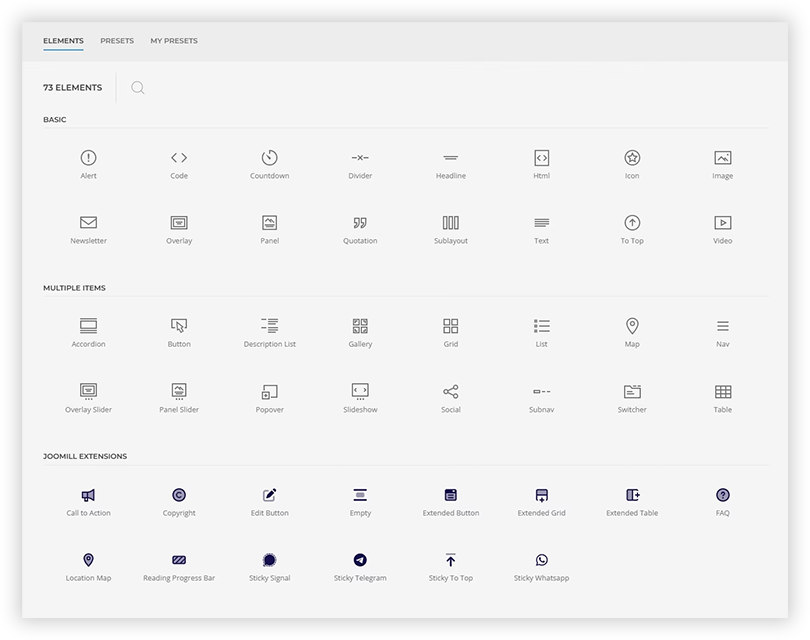Choose the Subnav element
This screenshot has height=640, width=810.
pyautogui.click(x=541, y=399)
